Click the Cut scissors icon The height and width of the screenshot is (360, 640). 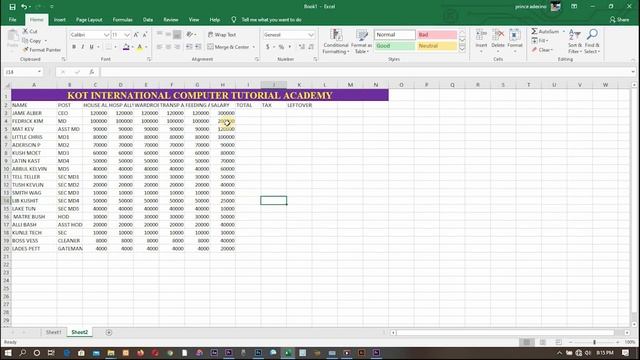[26, 31]
